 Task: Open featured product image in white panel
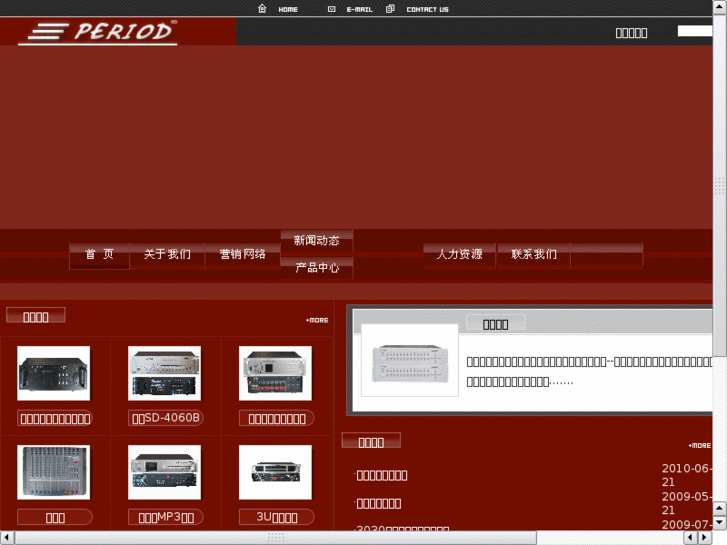pos(410,360)
